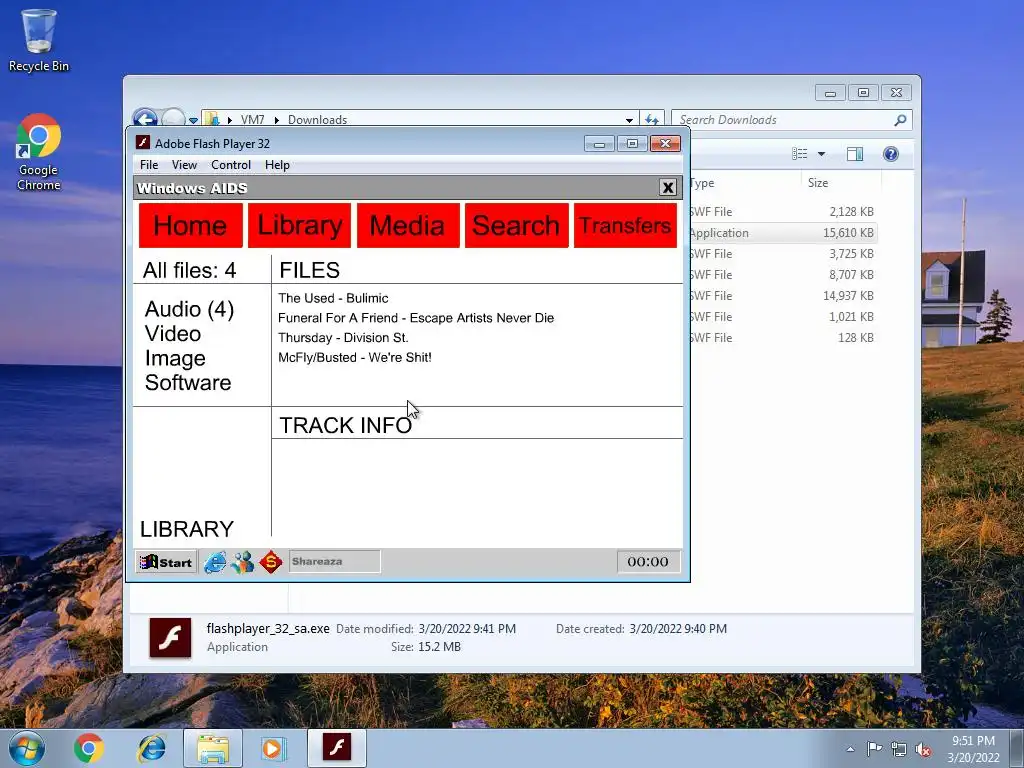Image resolution: width=1024 pixels, height=768 pixels.
Task: Open the recent pages dropdown beside the Forward button
Action: coord(193,121)
